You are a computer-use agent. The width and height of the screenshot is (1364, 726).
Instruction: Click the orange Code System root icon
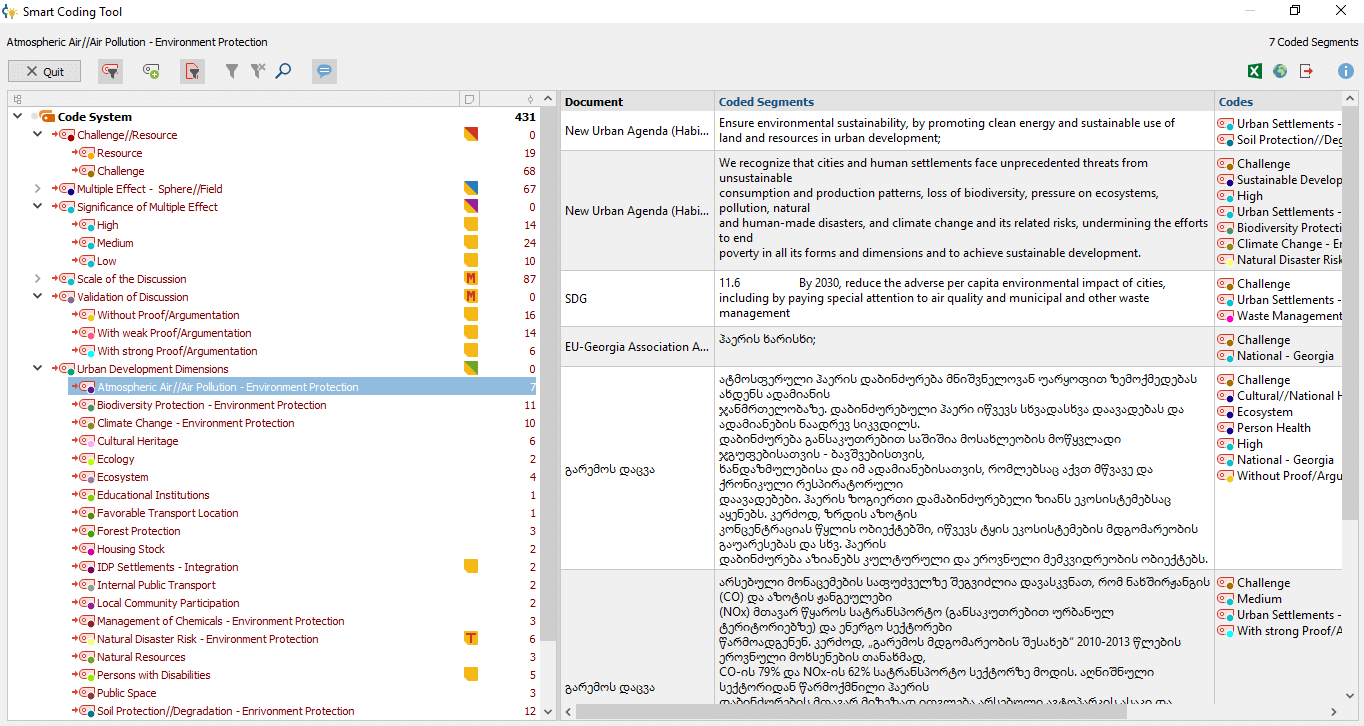tap(47, 117)
